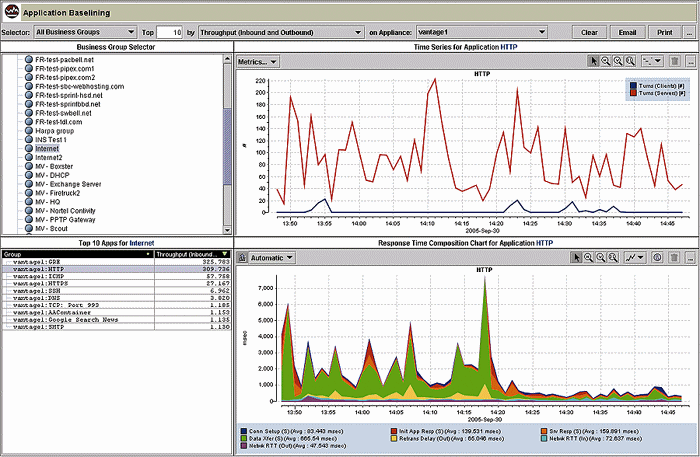Click first zoom magnifier in Time Series toolbar
Image resolution: width=700 pixels, height=457 pixels.
606,62
